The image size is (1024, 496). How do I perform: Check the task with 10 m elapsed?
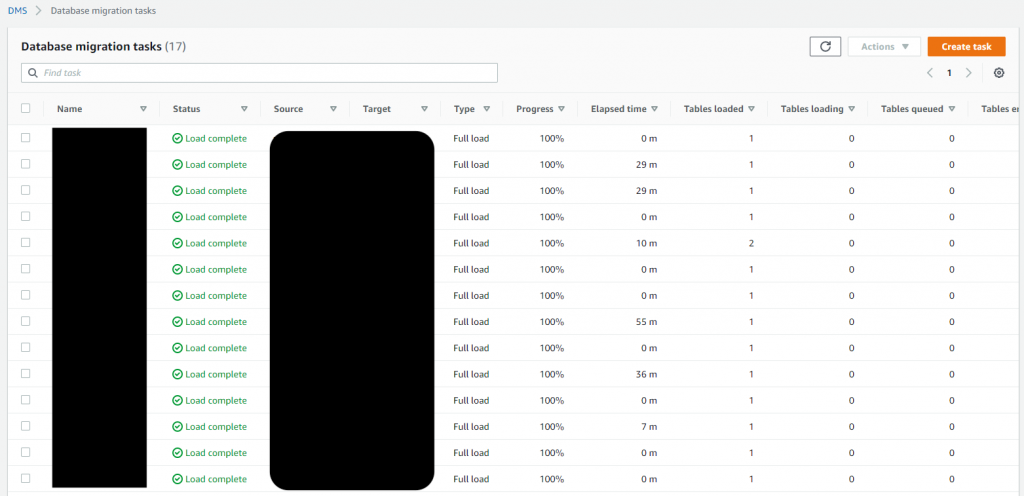point(25,242)
